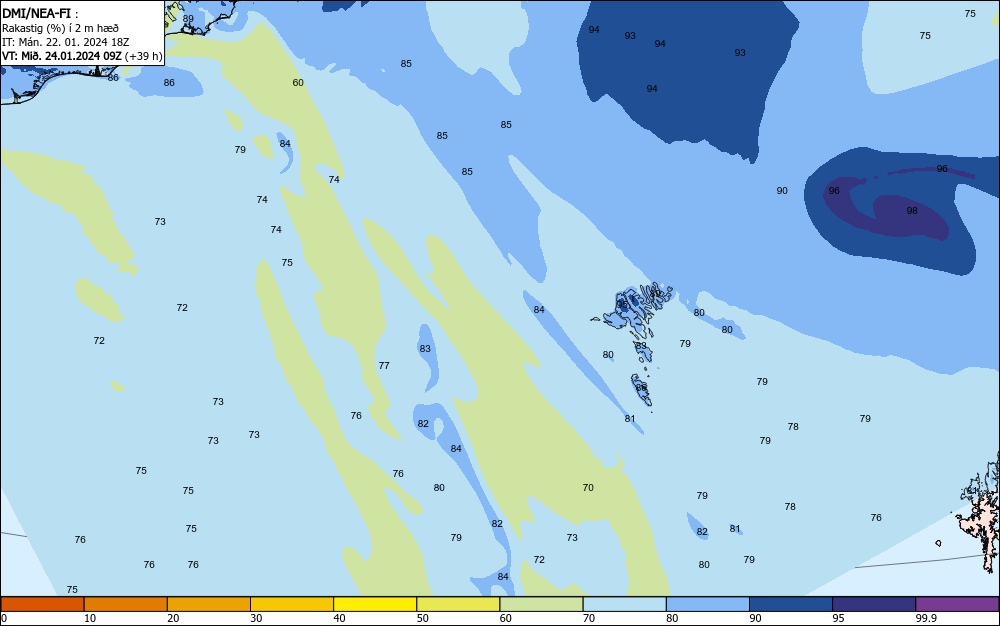Screen dimensions: 1000x626
Task: Select the 30–40 golden legend swatch
Action: pos(292,604)
